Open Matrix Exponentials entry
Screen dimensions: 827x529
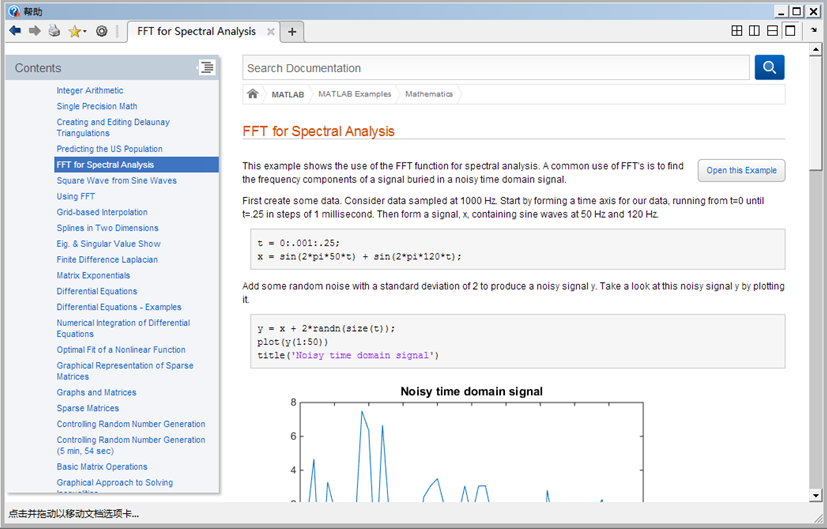(93, 276)
